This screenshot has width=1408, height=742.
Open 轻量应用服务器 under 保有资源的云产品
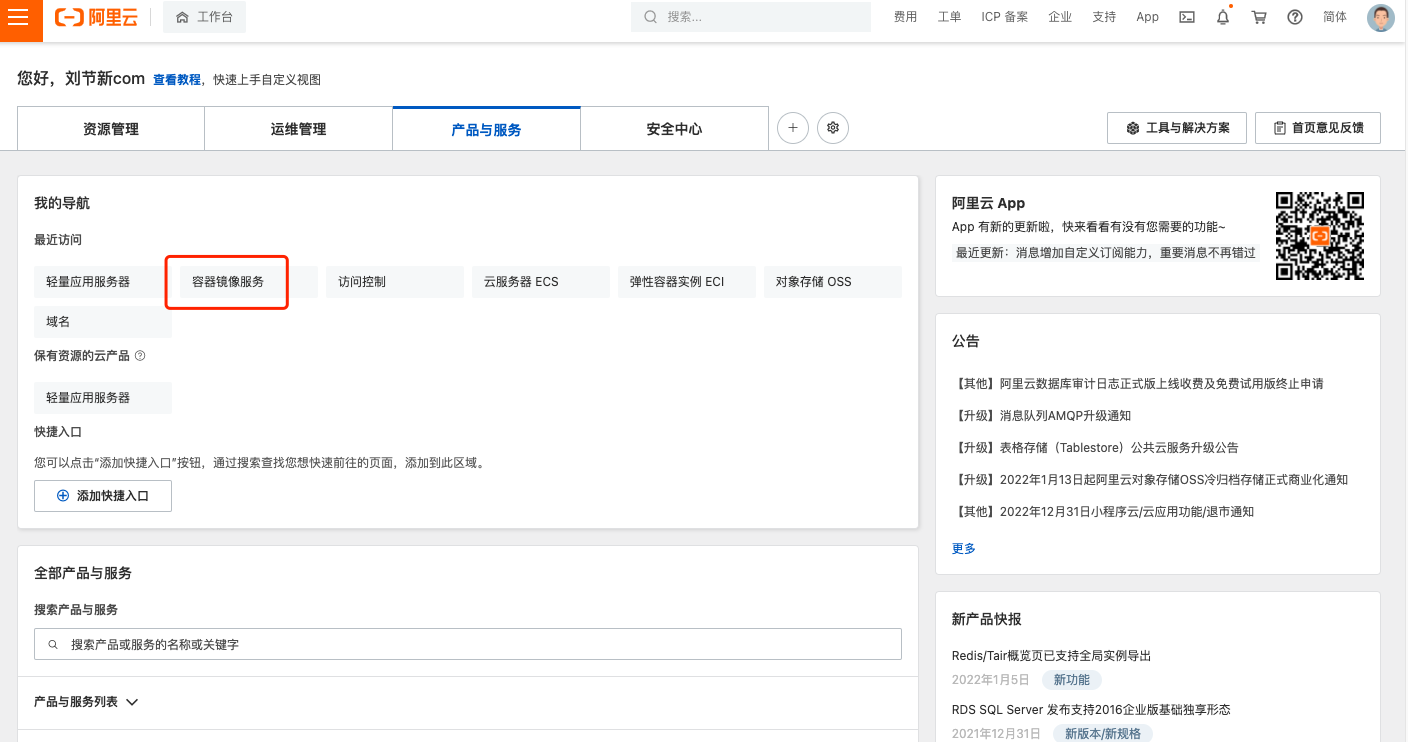(x=103, y=398)
